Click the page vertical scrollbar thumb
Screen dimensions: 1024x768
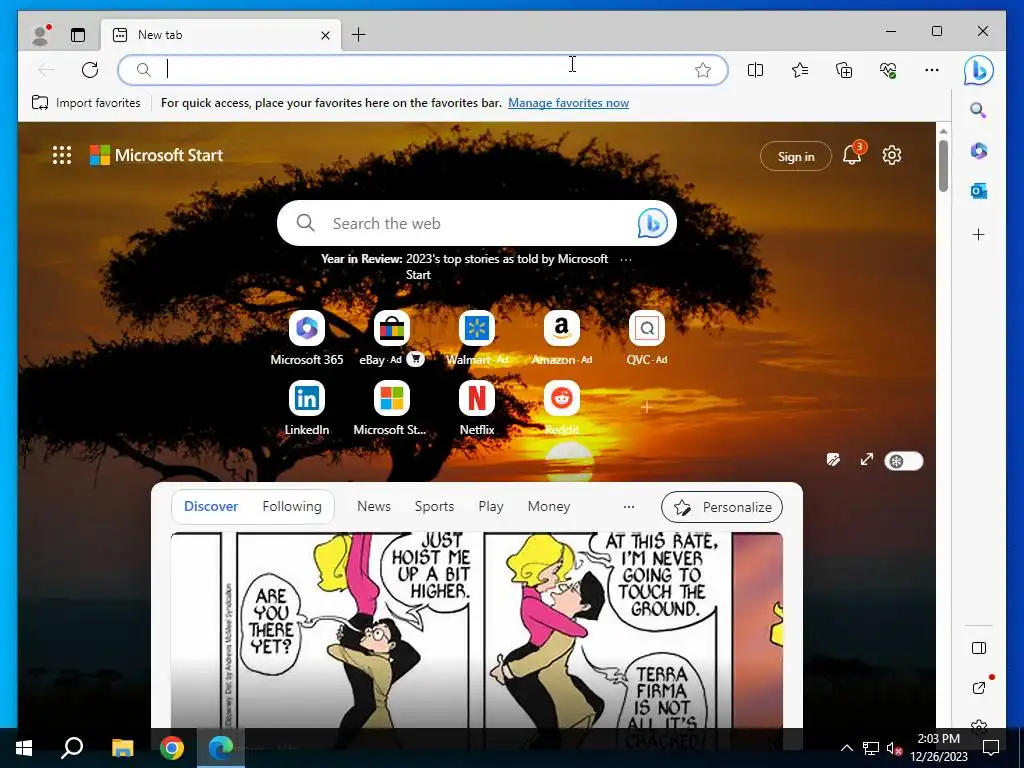click(943, 166)
